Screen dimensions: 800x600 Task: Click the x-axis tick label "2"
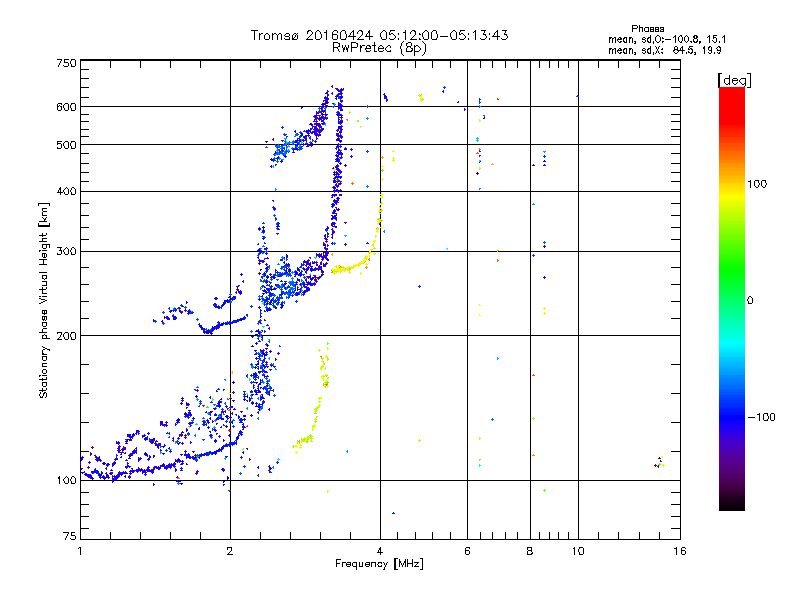(x=230, y=551)
